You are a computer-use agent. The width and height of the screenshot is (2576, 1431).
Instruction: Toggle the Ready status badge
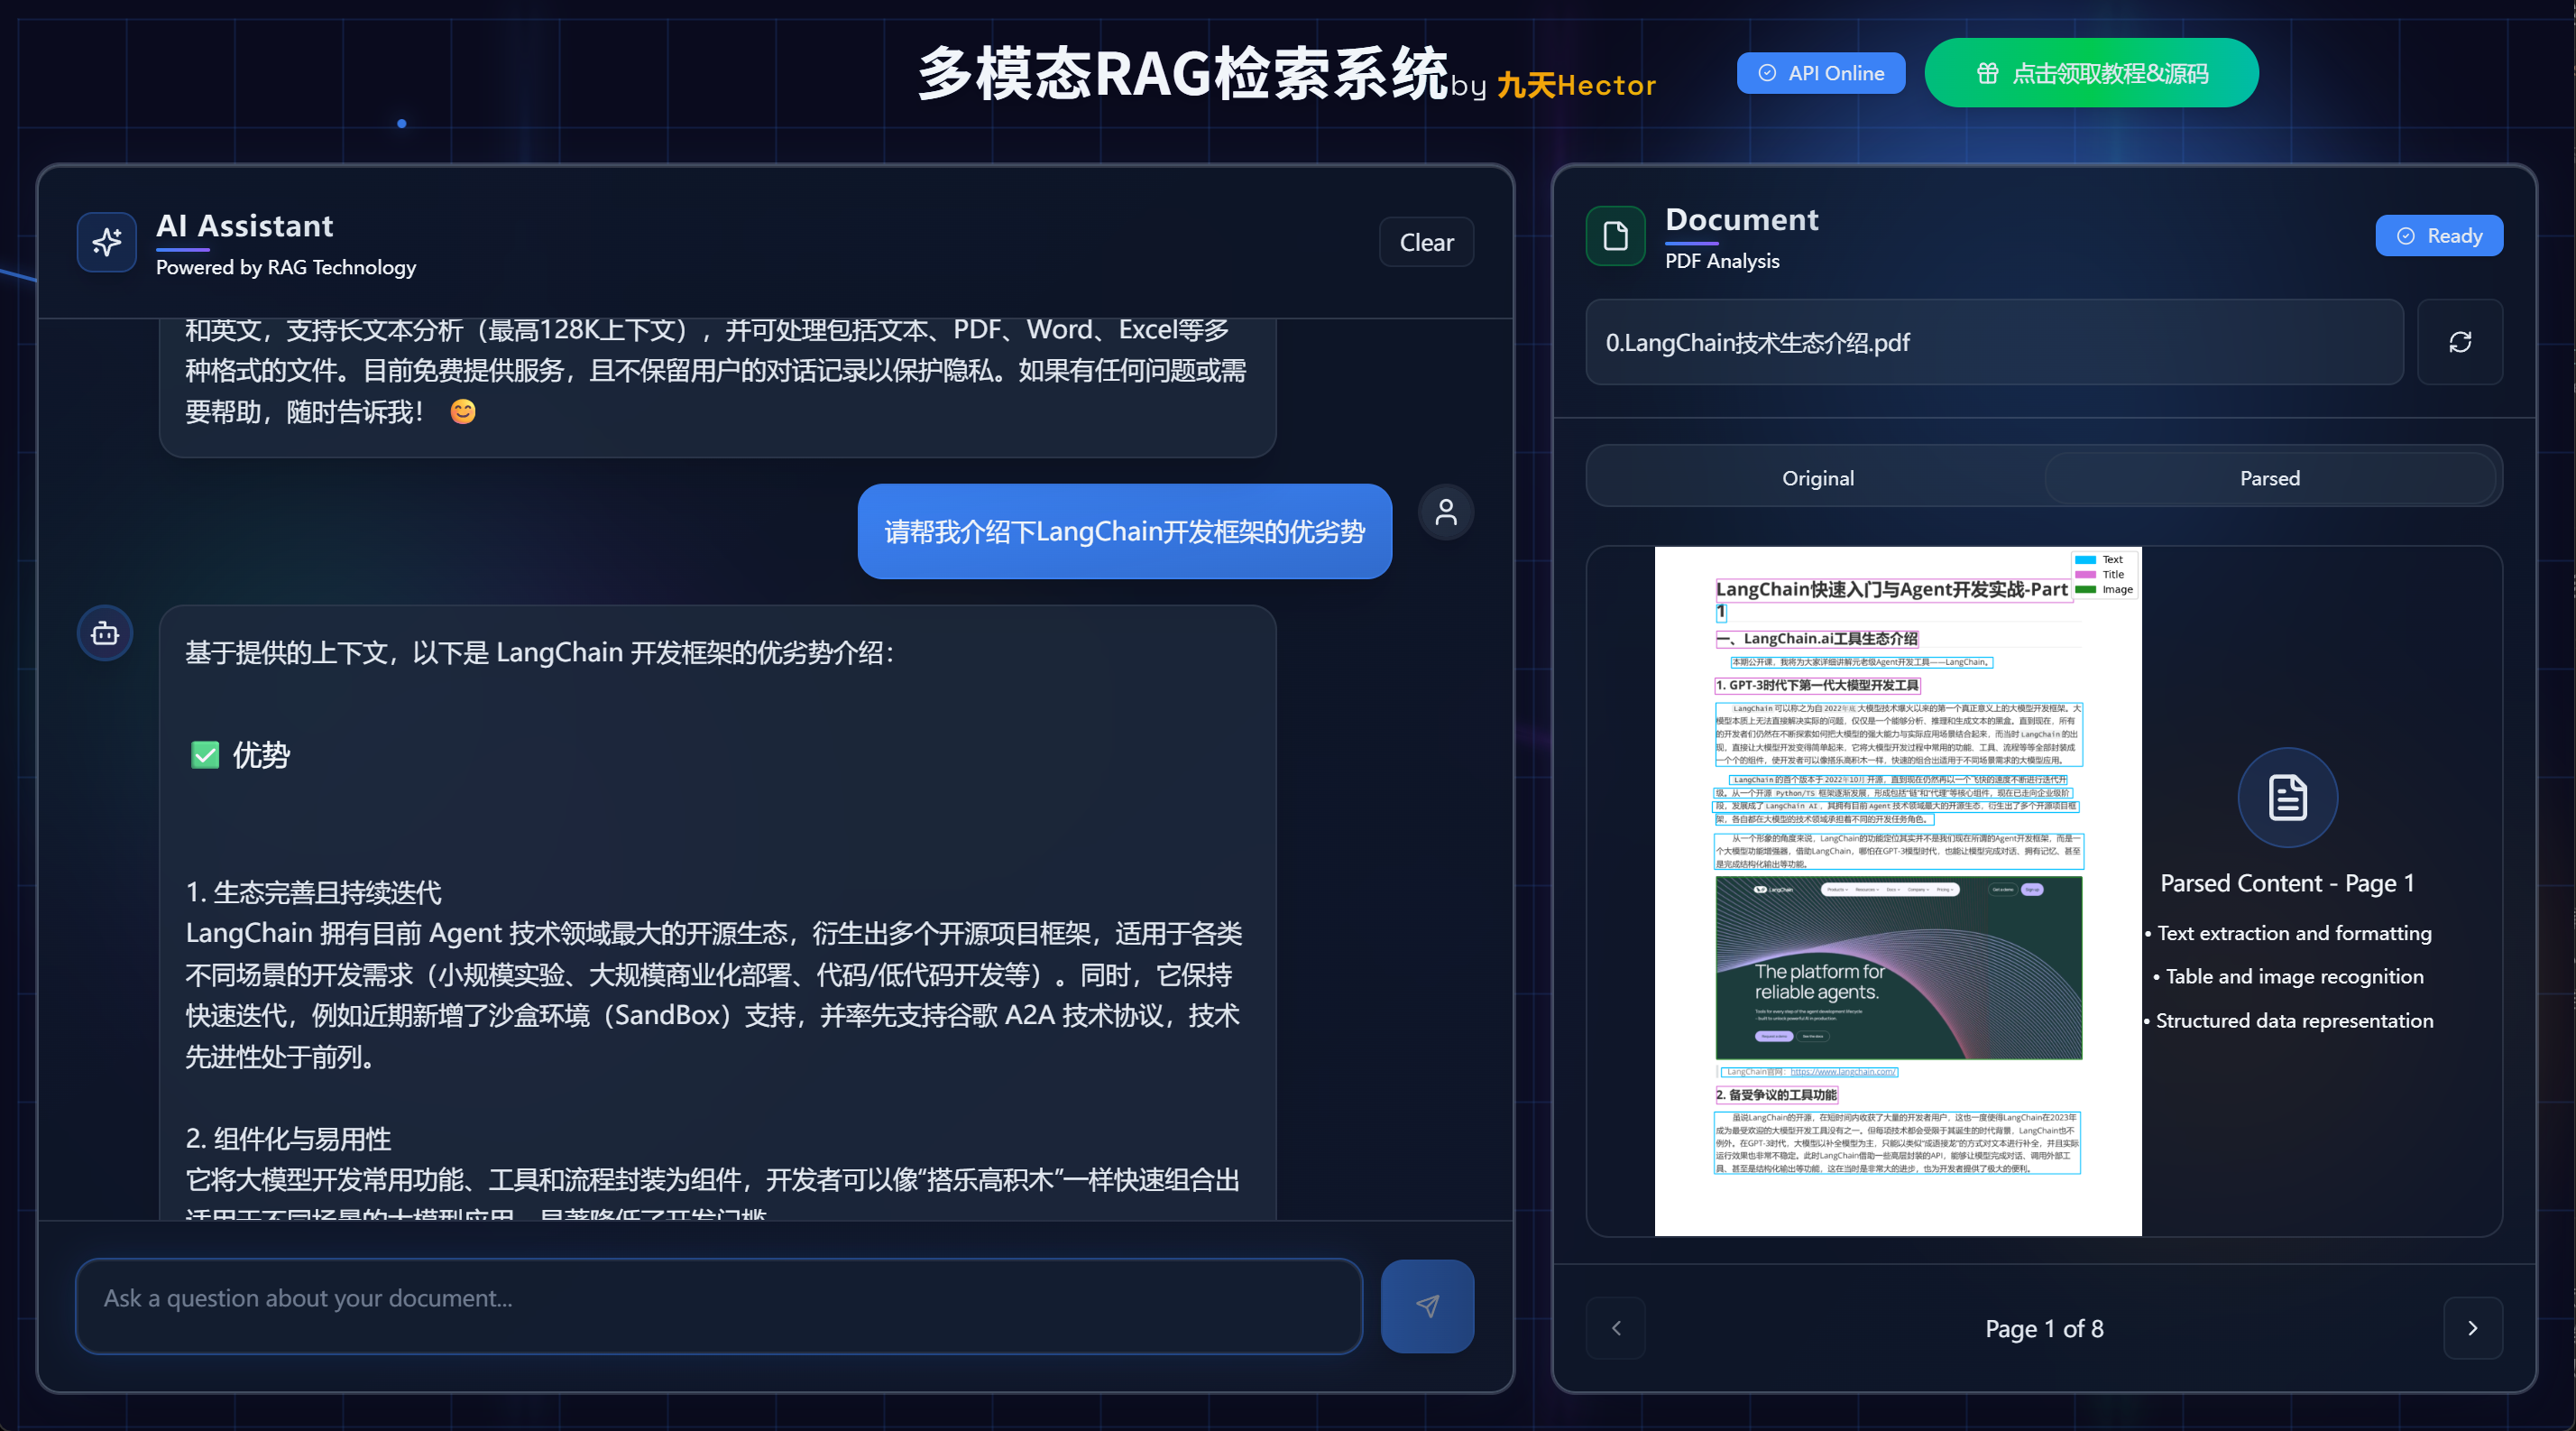pos(2438,236)
